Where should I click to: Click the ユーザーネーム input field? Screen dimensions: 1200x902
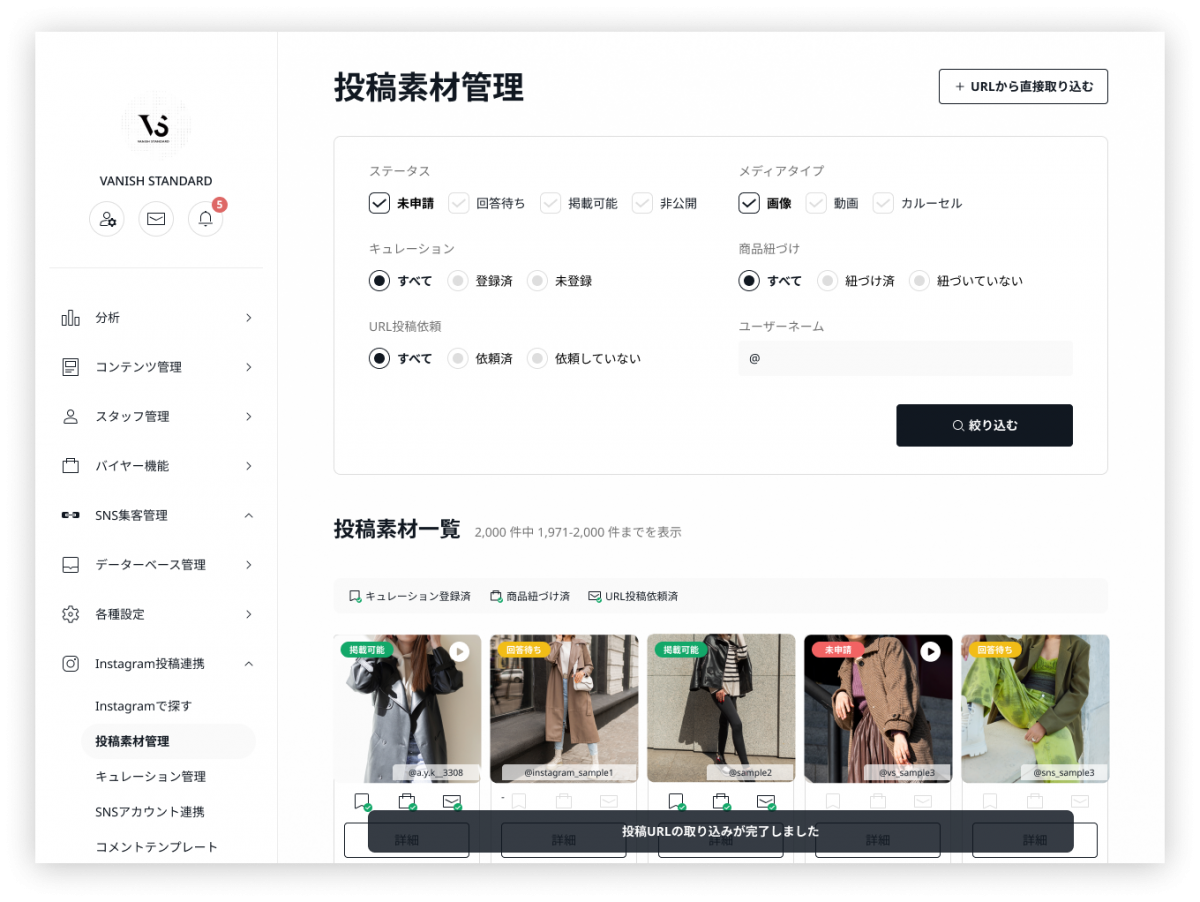point(905,358)
